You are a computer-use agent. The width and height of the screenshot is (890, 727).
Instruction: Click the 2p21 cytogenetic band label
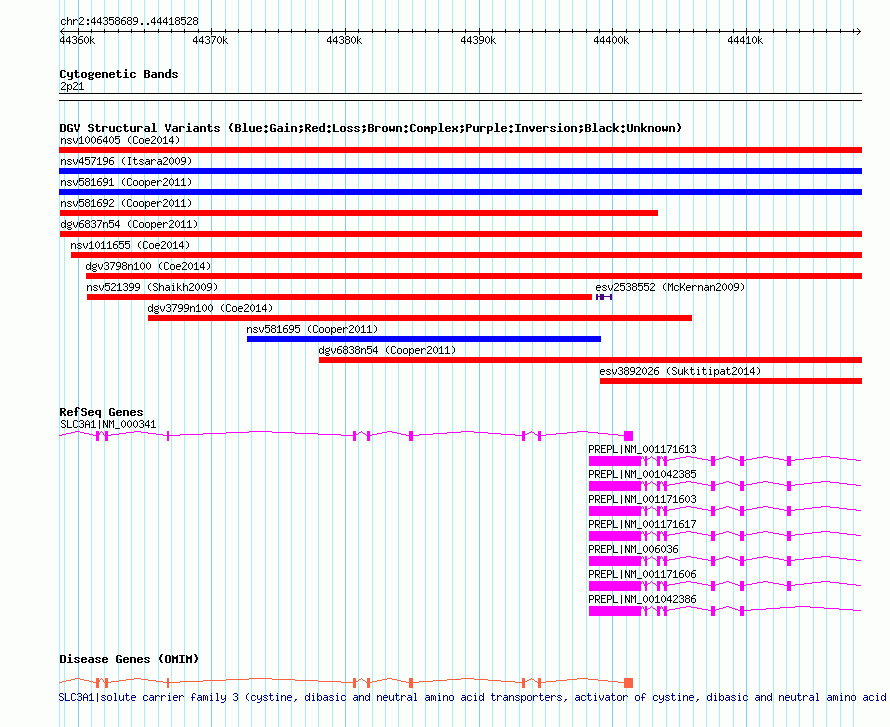[x=72, y=86]
